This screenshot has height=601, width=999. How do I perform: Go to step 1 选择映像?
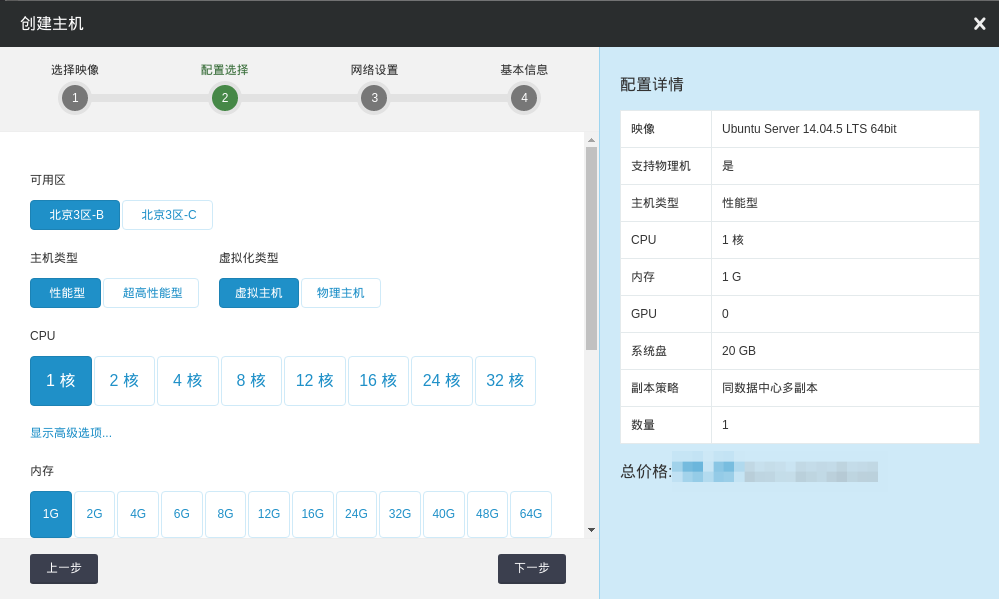(75, 98)
